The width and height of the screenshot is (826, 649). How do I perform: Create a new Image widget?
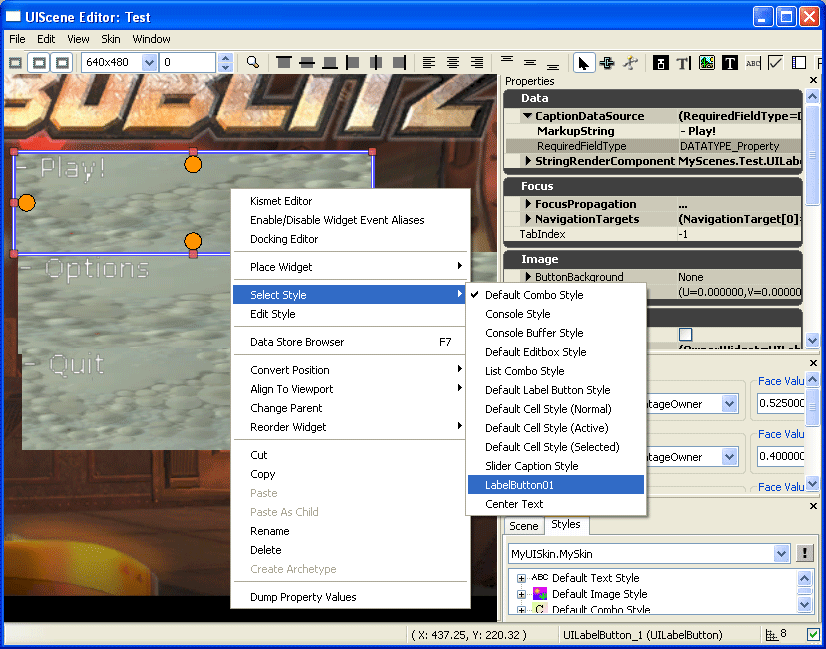click(706, 62)
